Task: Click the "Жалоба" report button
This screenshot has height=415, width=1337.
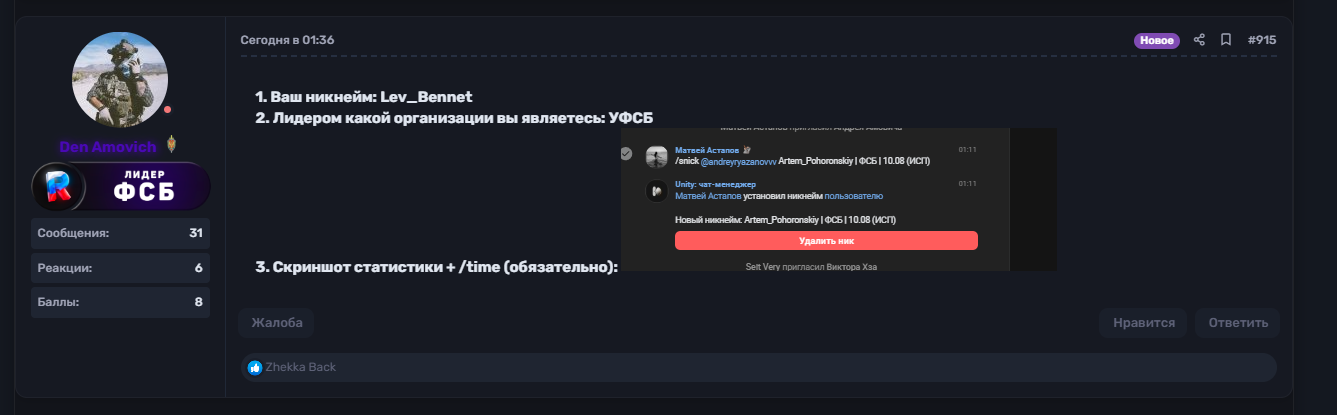Action: pyautogui.click(x=276, y=323)
